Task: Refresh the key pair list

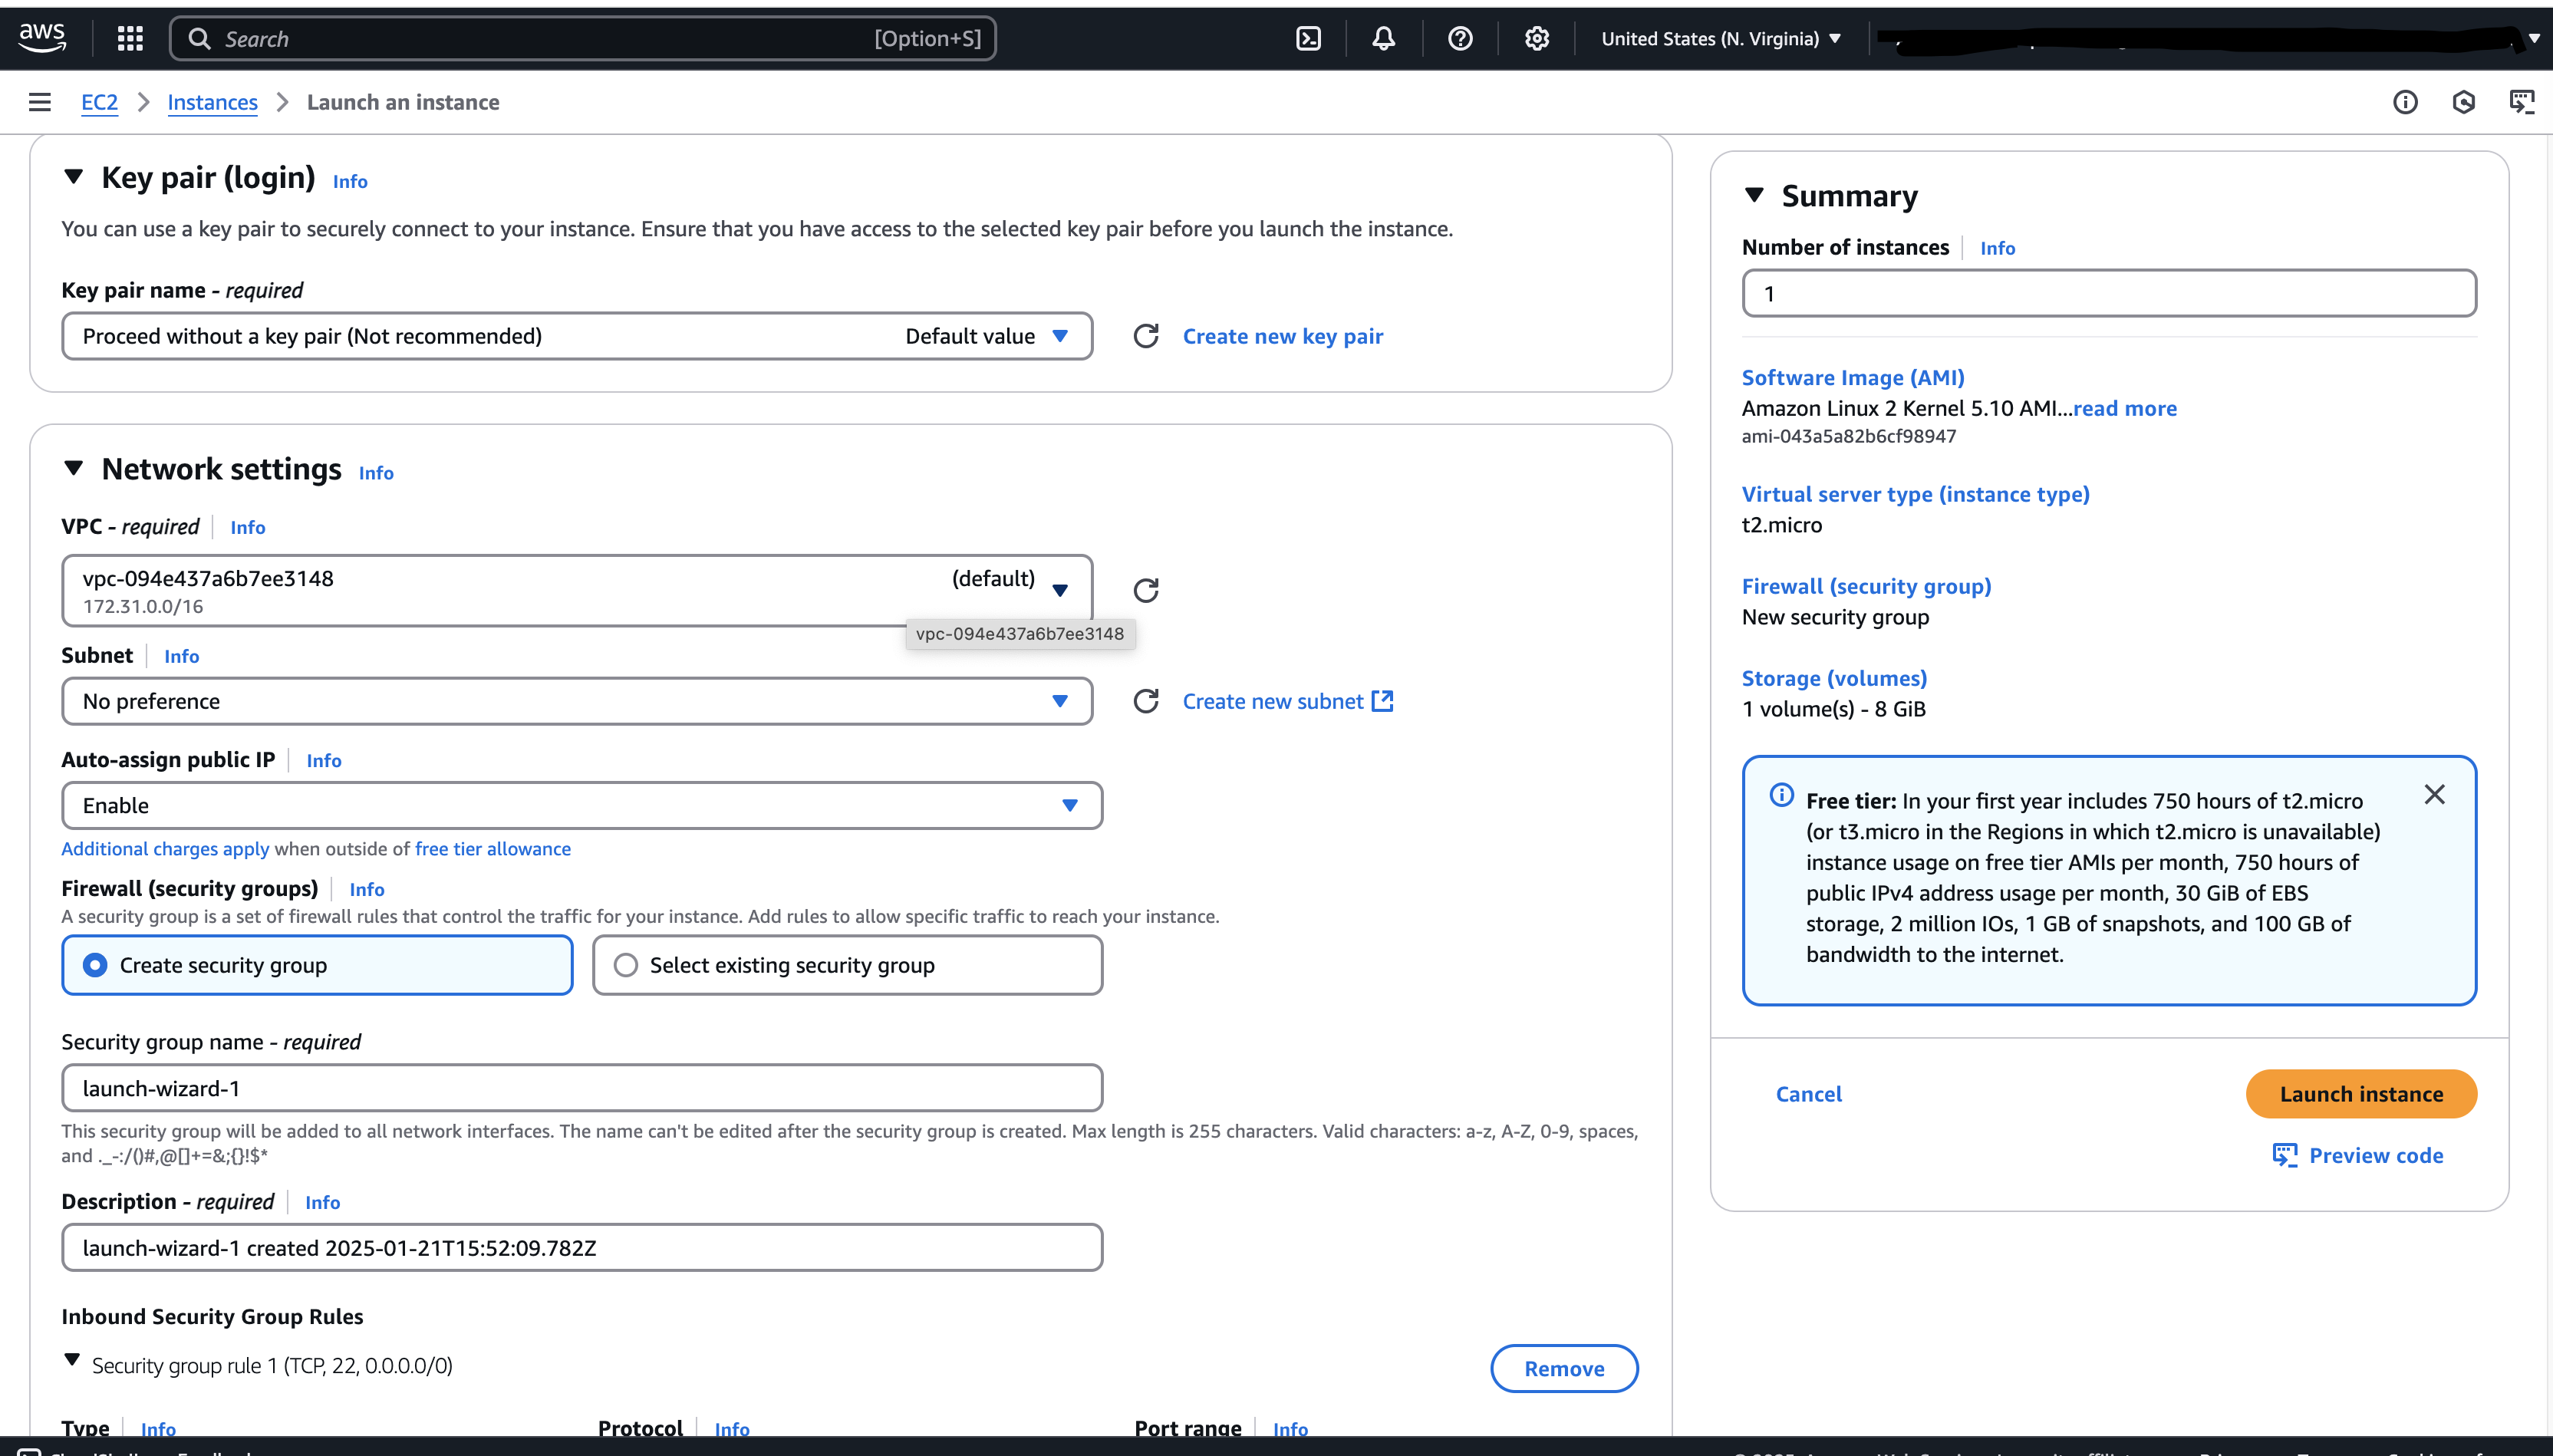Action: 1146,336
